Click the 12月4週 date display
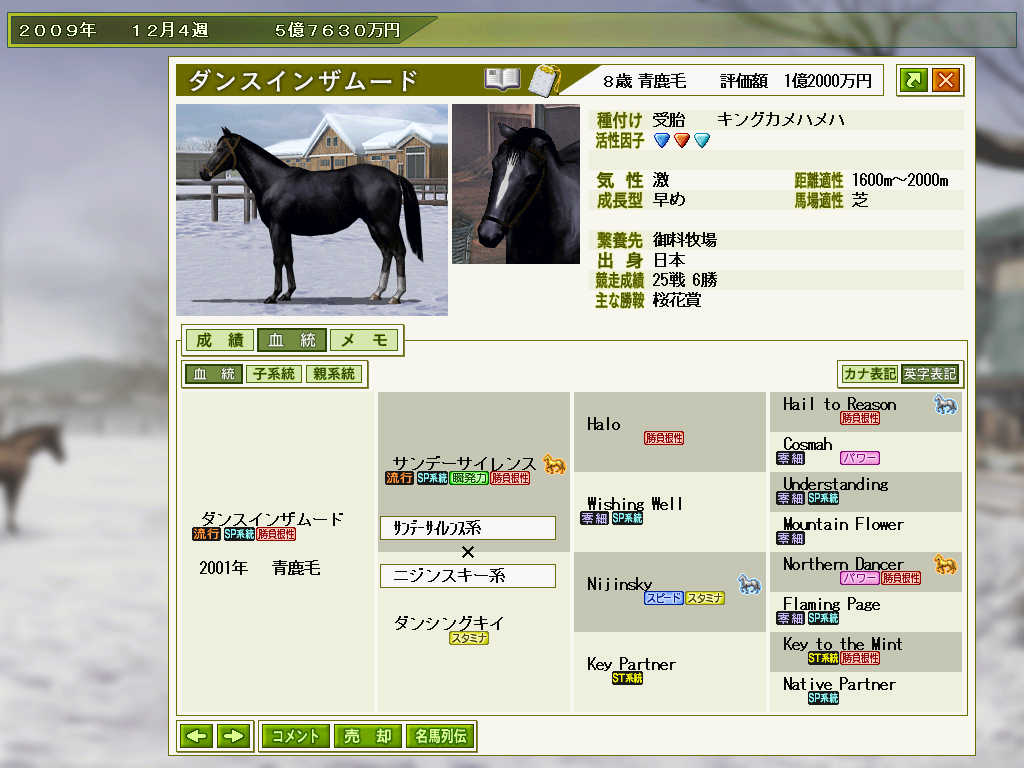This screenshot has height=768, width=1024. click(x=170, y=30)
